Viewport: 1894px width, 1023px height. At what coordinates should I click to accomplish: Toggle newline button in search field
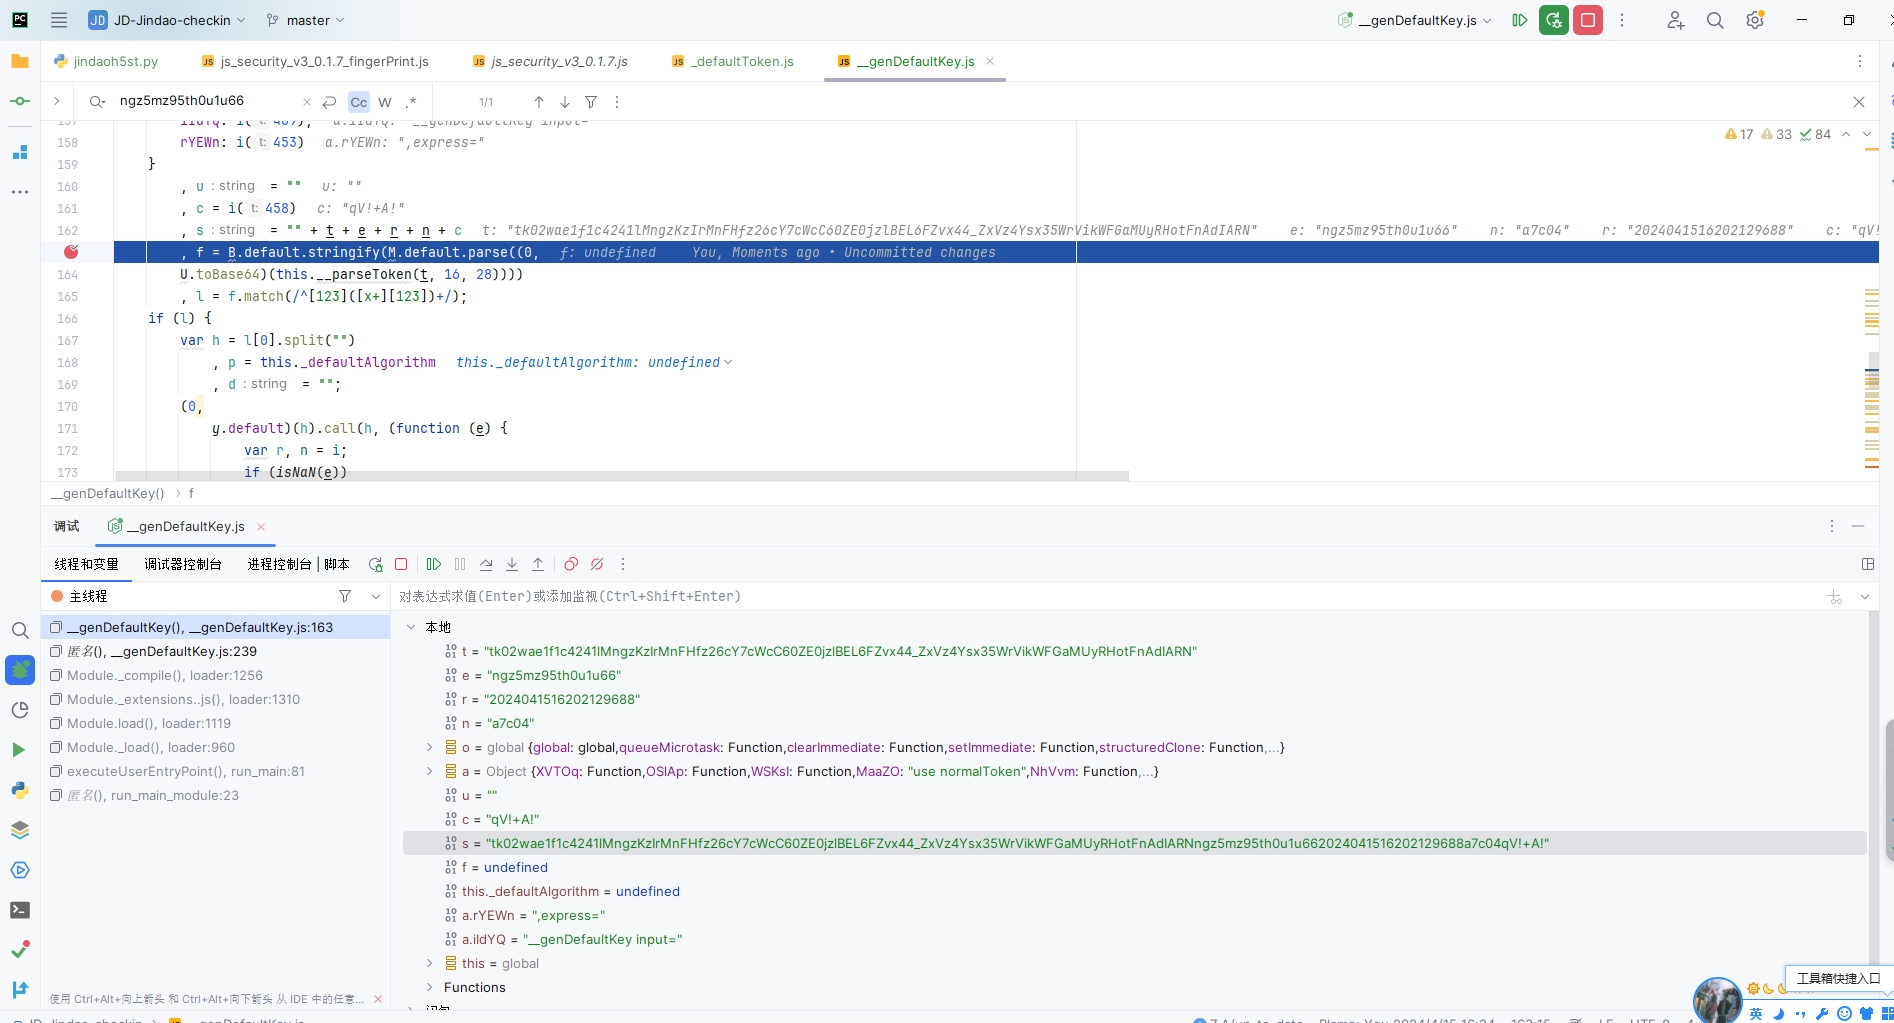point(329,102)
